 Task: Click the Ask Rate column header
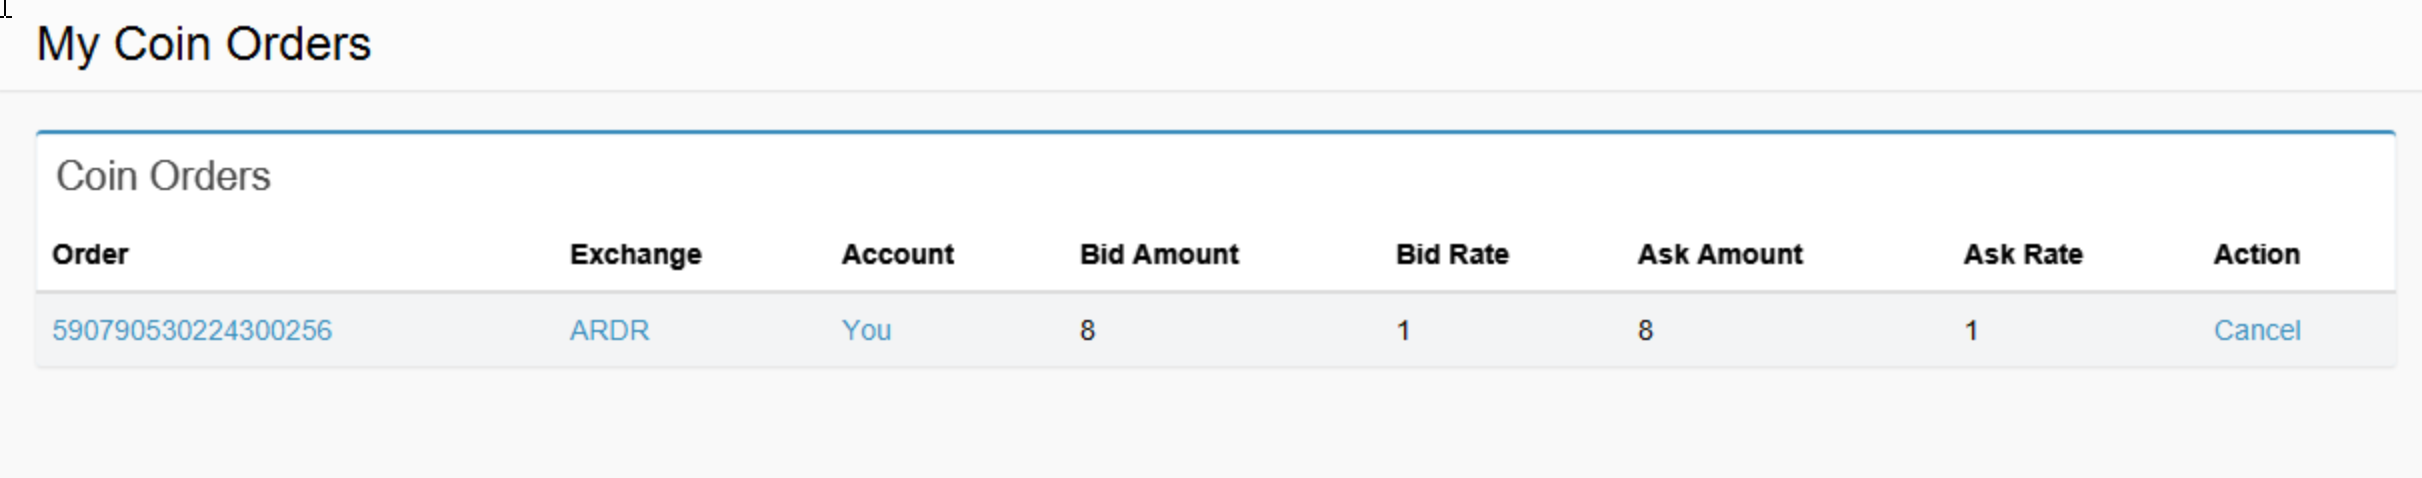tap(2022, 255)
